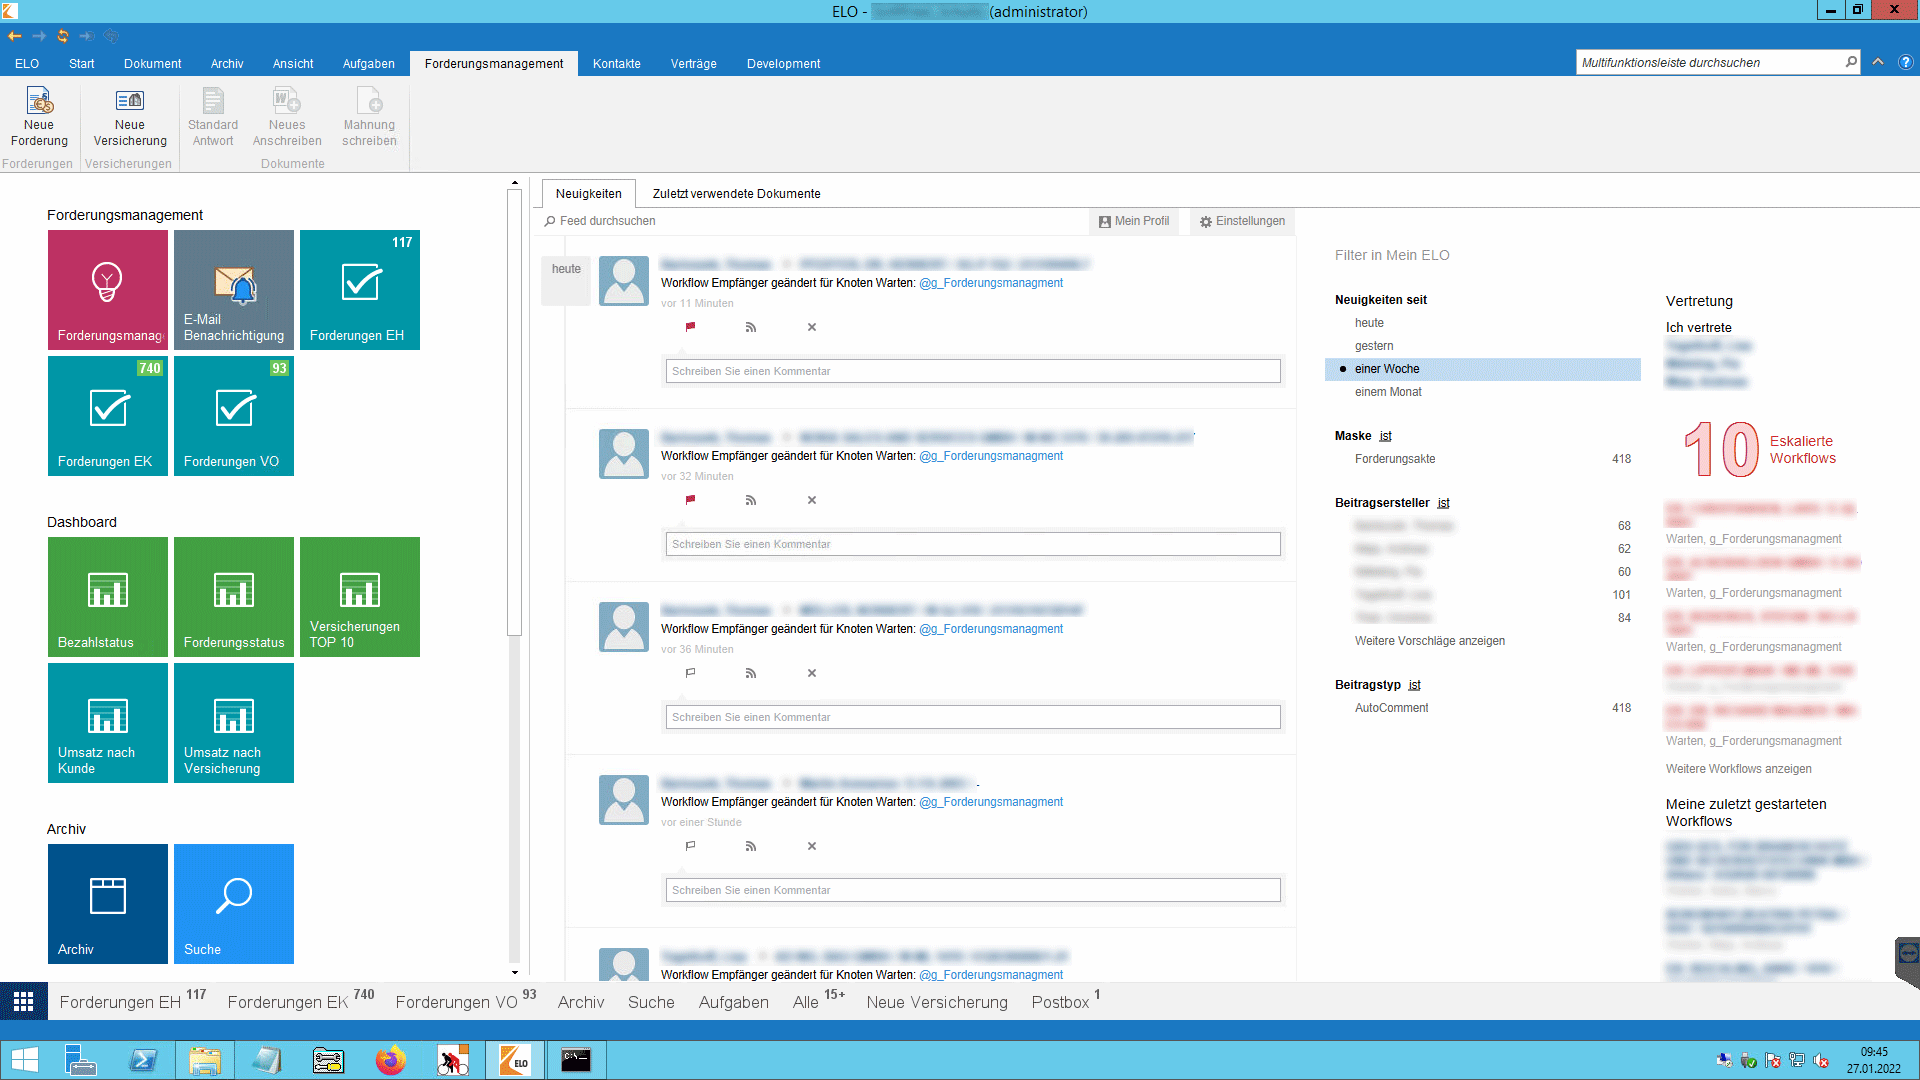Open the Umsatz nach Kunde tile
The height and width of the screenshot is (1080, 1920).
coord(108,723)
